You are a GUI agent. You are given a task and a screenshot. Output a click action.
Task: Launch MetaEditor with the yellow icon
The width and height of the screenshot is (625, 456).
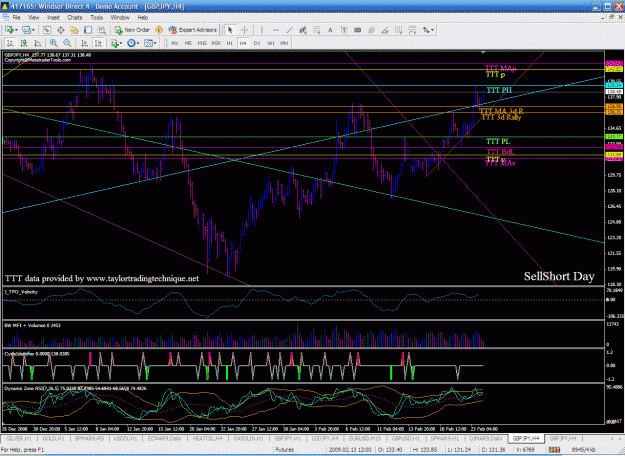(159, 30)
